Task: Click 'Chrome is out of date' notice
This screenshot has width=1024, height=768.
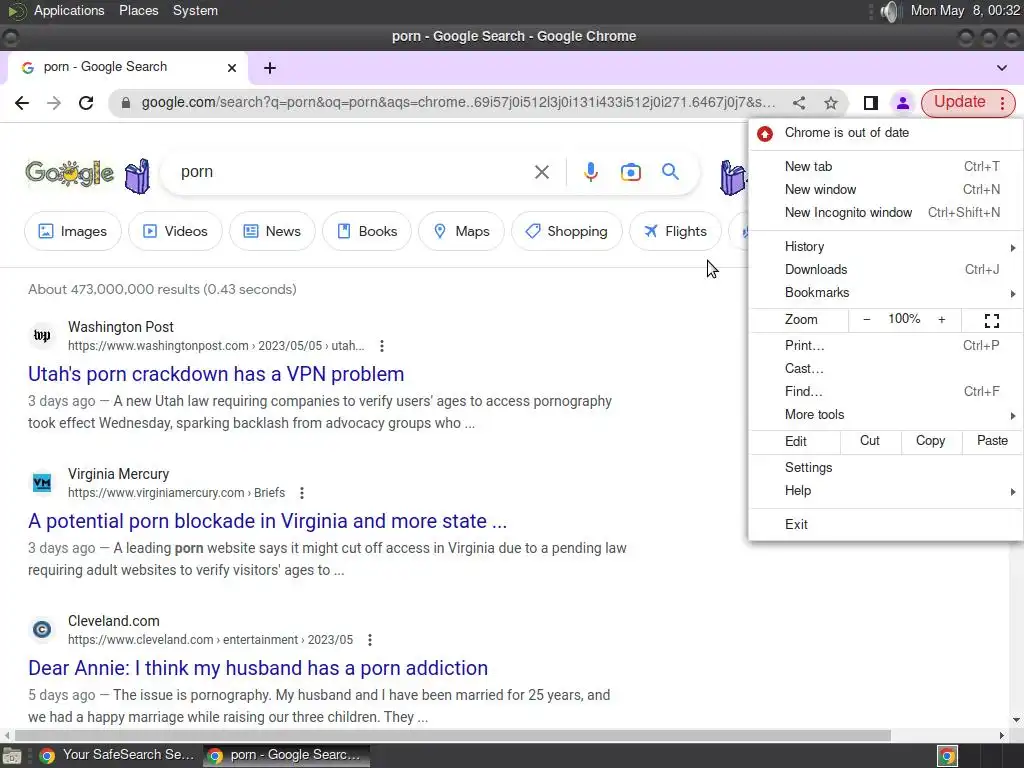Action: pyautogui.click(x=886, y=133)
